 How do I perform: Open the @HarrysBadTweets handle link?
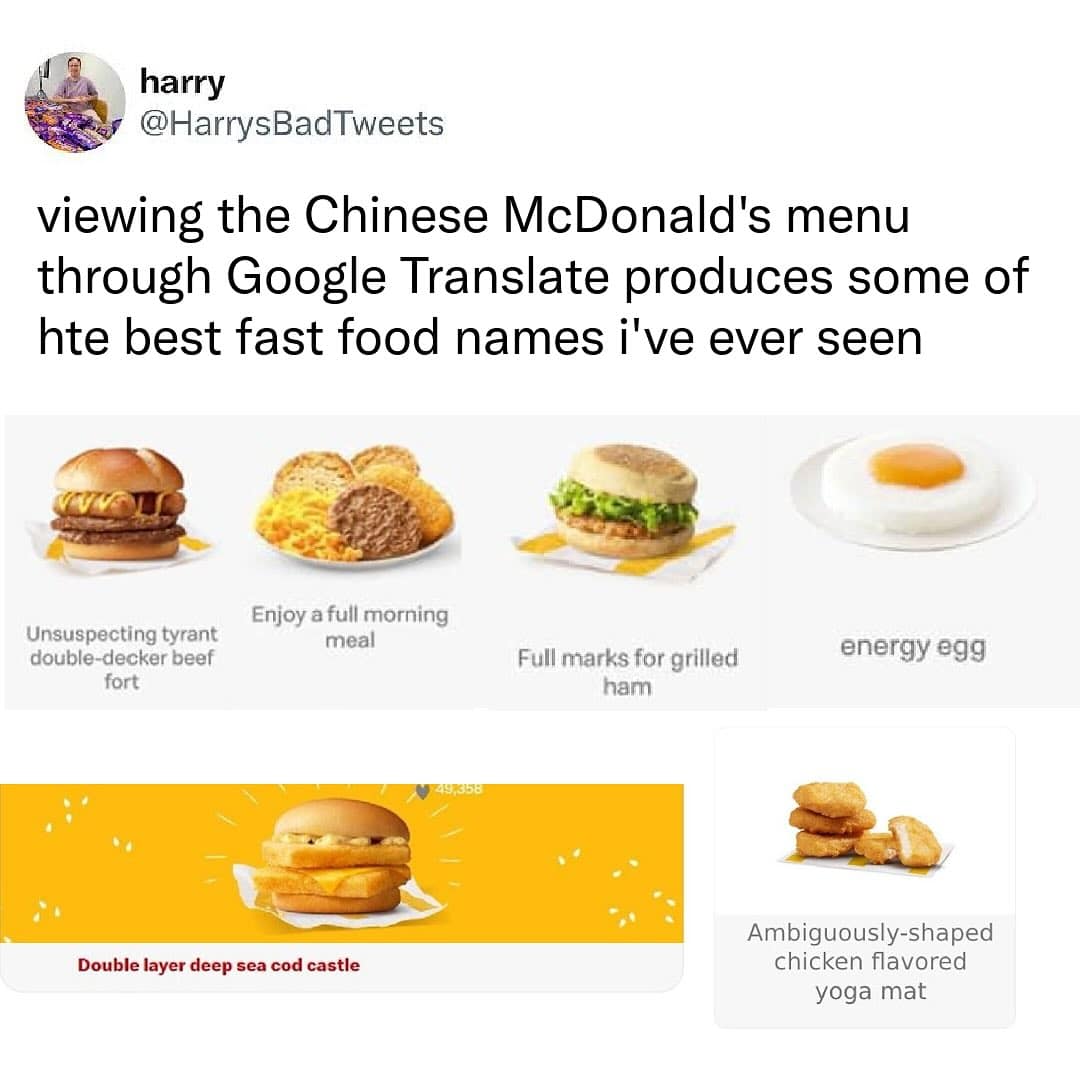click(291, 123)
